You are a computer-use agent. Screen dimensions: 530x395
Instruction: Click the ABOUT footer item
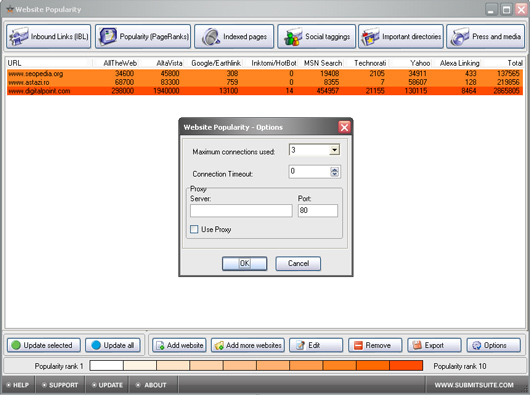coord(151,385)
